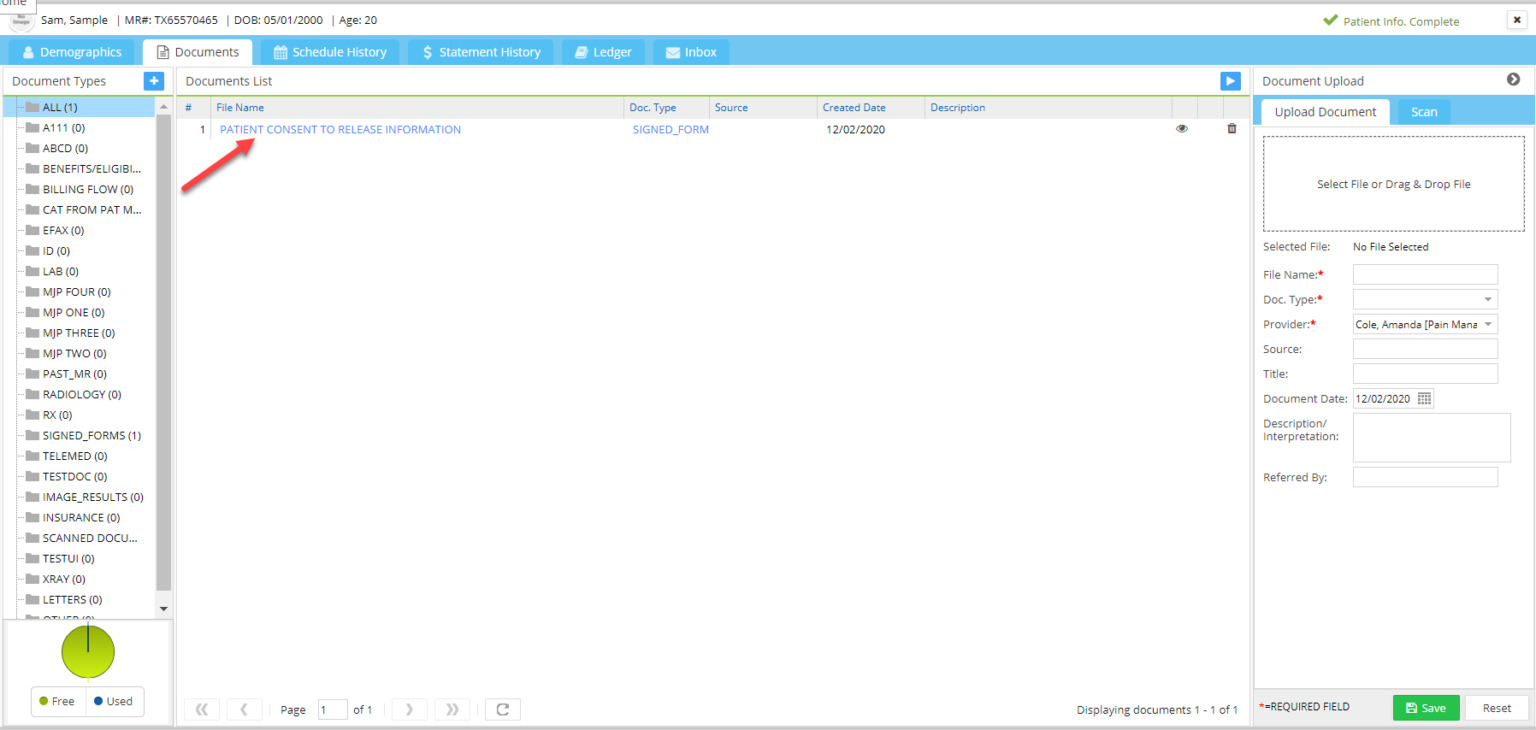Go to the last page of documents
Screen dimensions: 1536x730
(452, 709)
